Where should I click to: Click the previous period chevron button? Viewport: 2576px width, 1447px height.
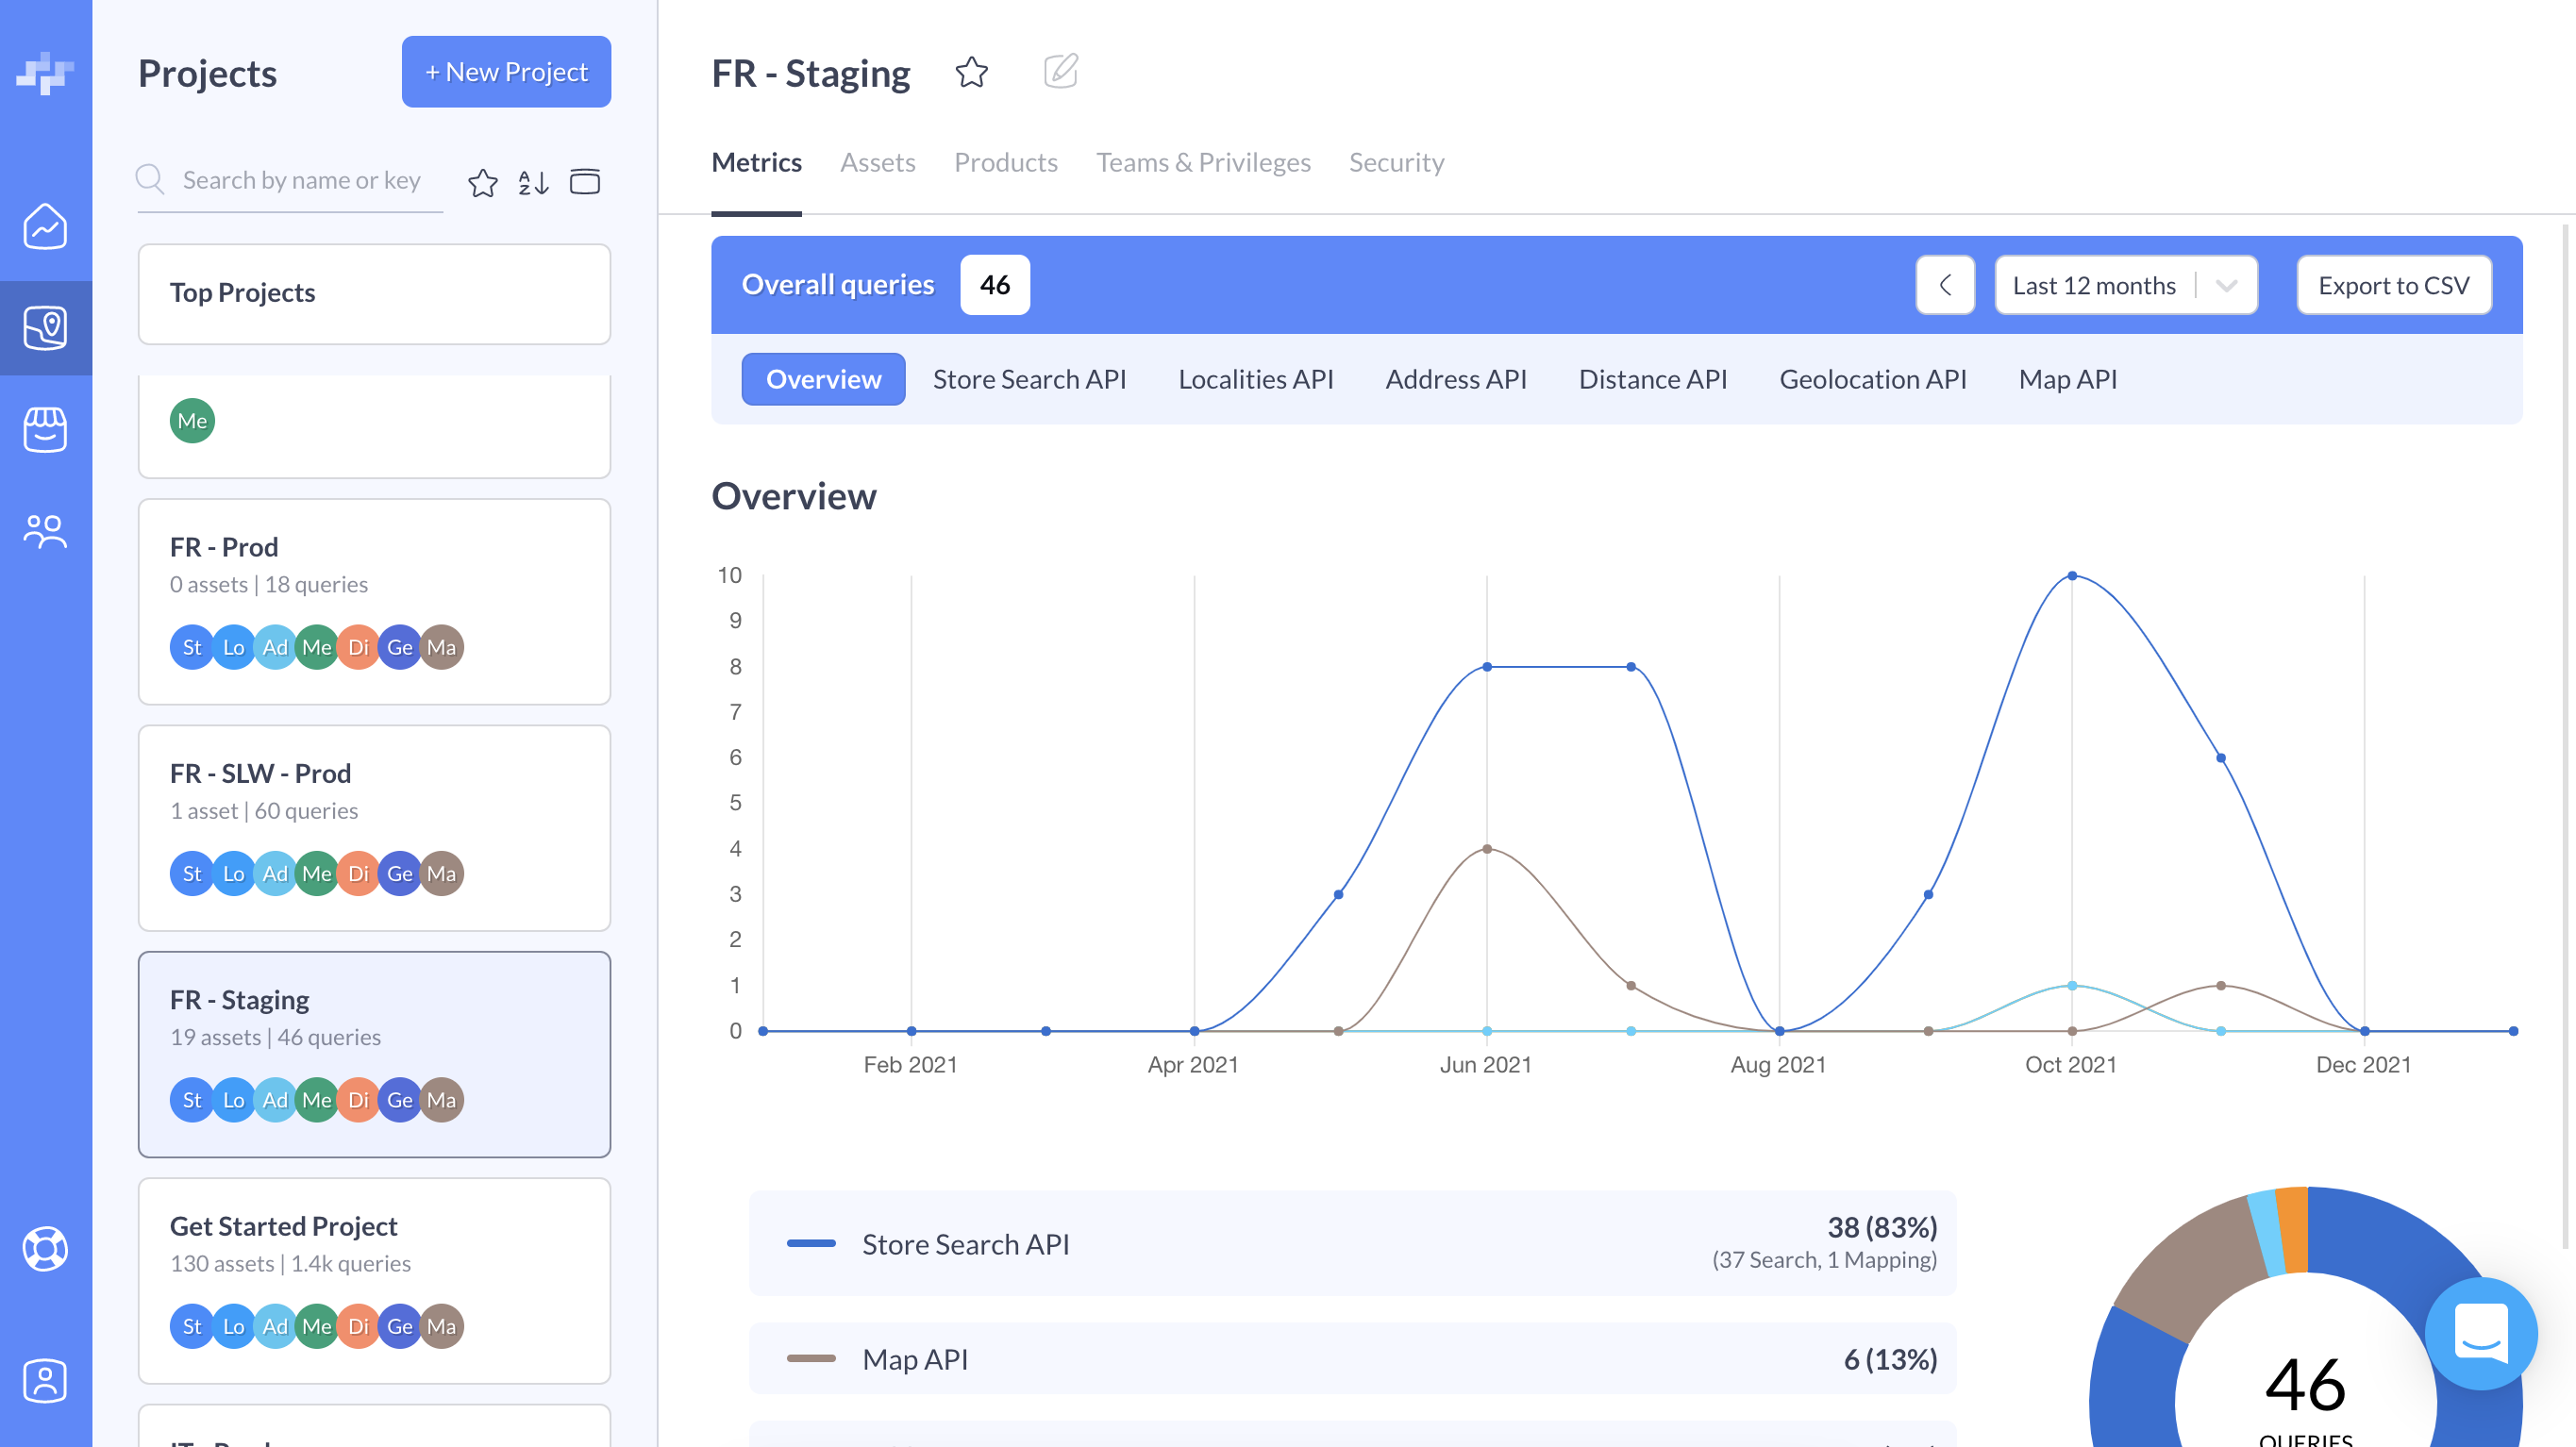point(1945,286)
